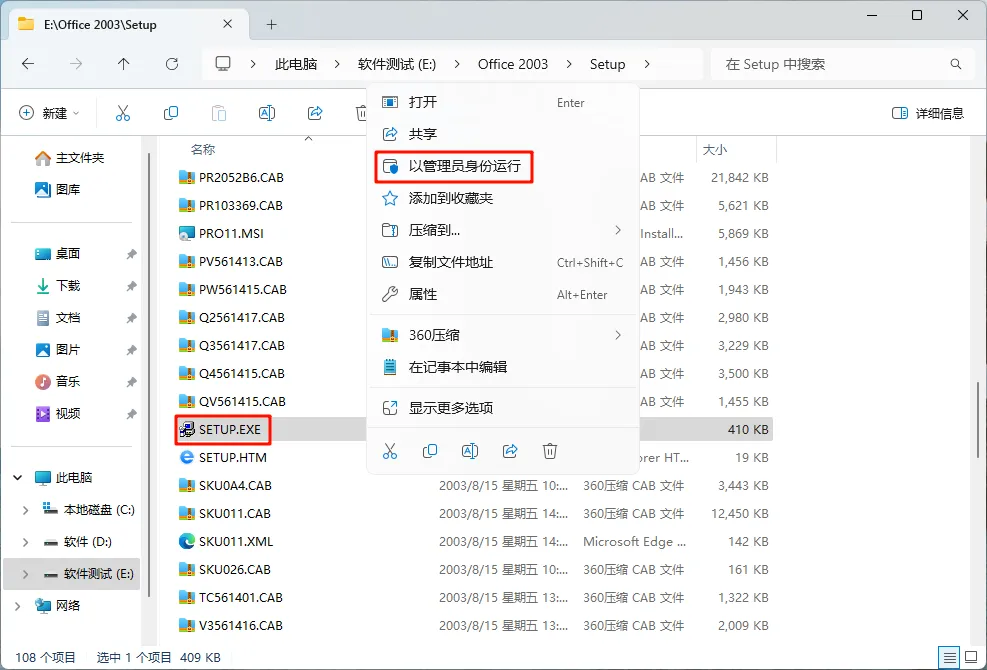Click the navigation pane scrollbar

[x=149, y=375]
